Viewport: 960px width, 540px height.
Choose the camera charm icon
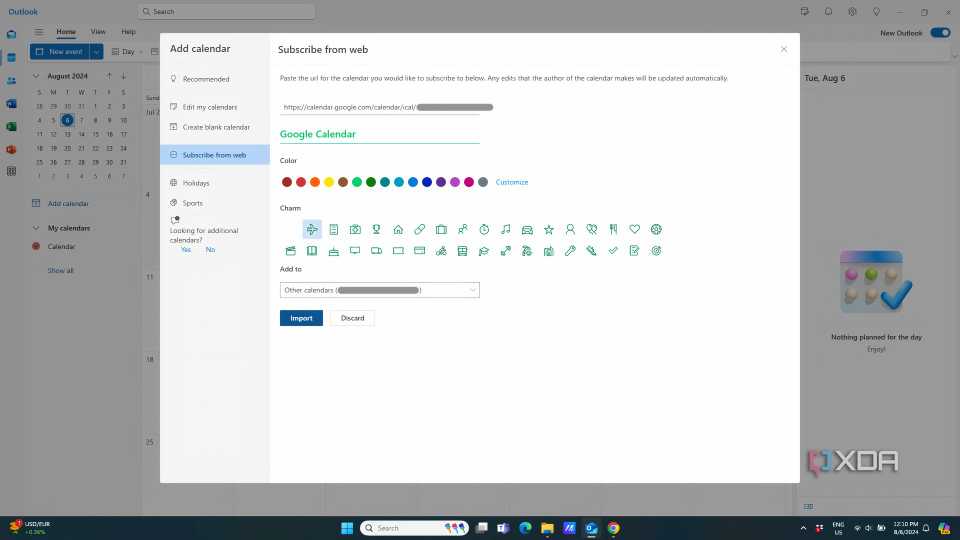(355, 229)
